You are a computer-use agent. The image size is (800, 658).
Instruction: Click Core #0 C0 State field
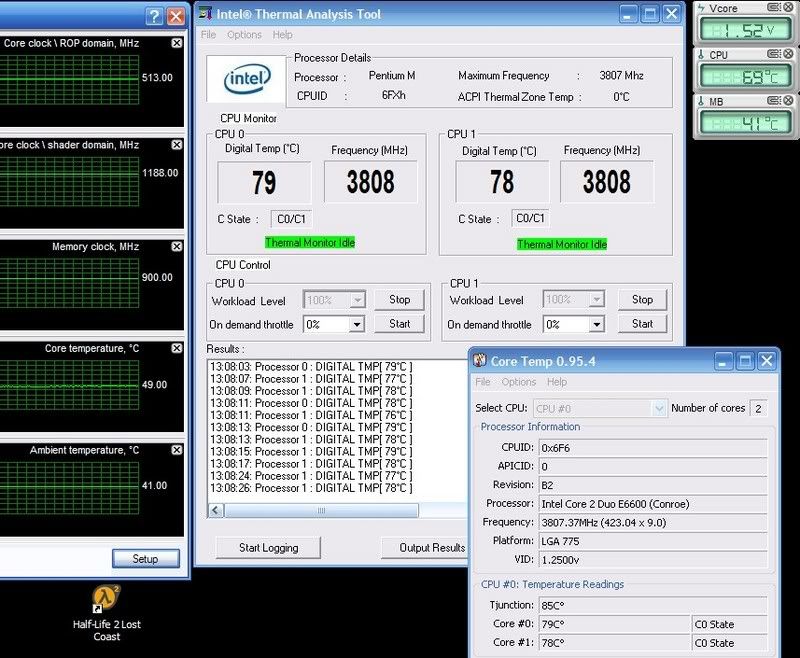(x=730, y=624)
